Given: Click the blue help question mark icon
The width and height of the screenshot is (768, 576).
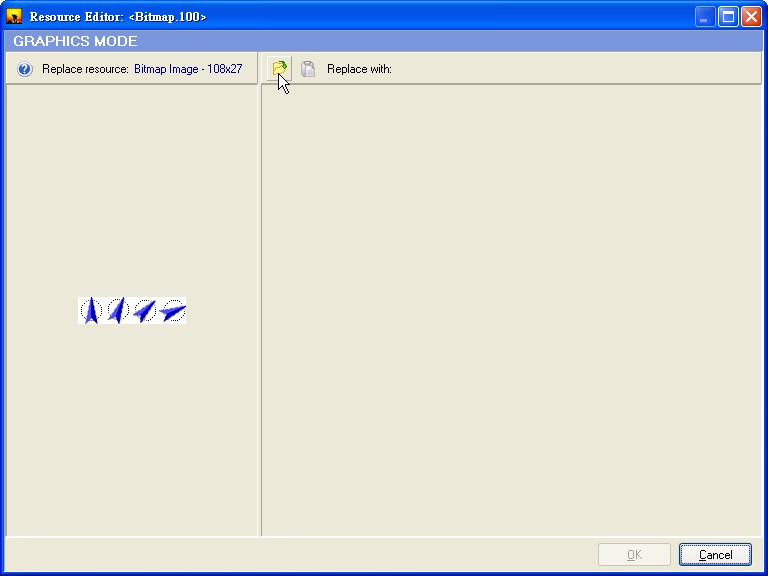Looking at the screenshot, I should coord(24,69).
